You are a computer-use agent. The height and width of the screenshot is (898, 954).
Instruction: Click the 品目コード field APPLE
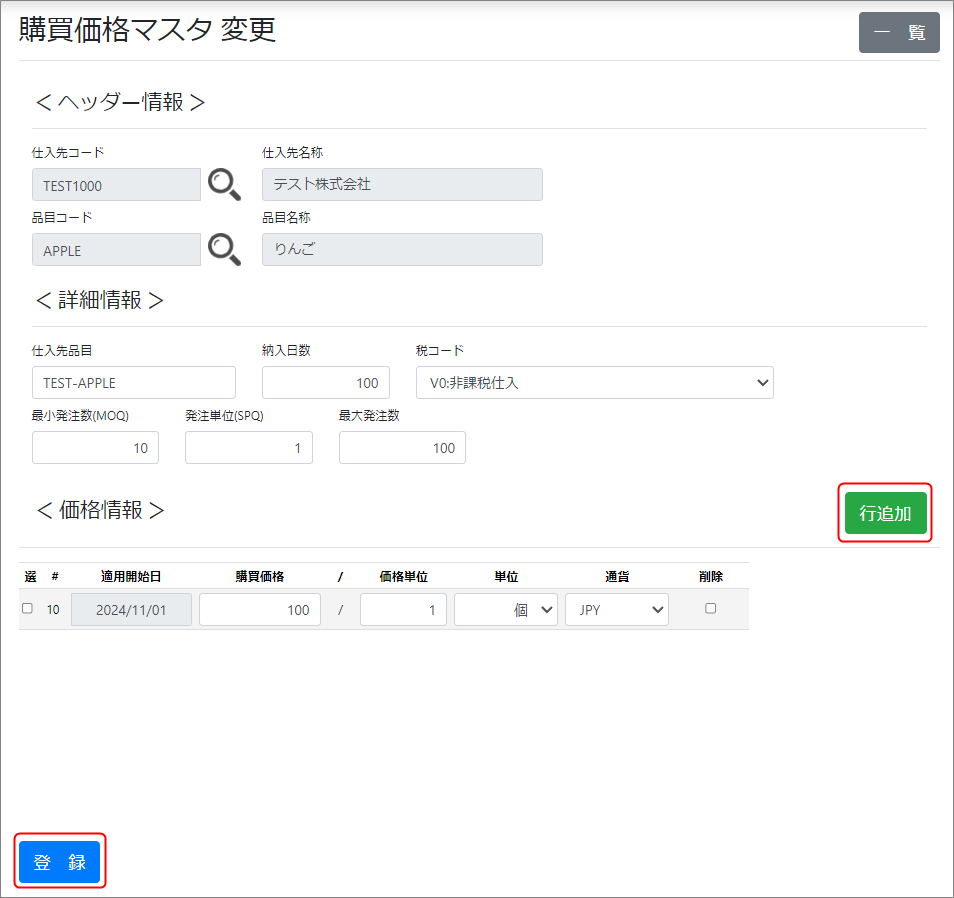coord(116,250)
